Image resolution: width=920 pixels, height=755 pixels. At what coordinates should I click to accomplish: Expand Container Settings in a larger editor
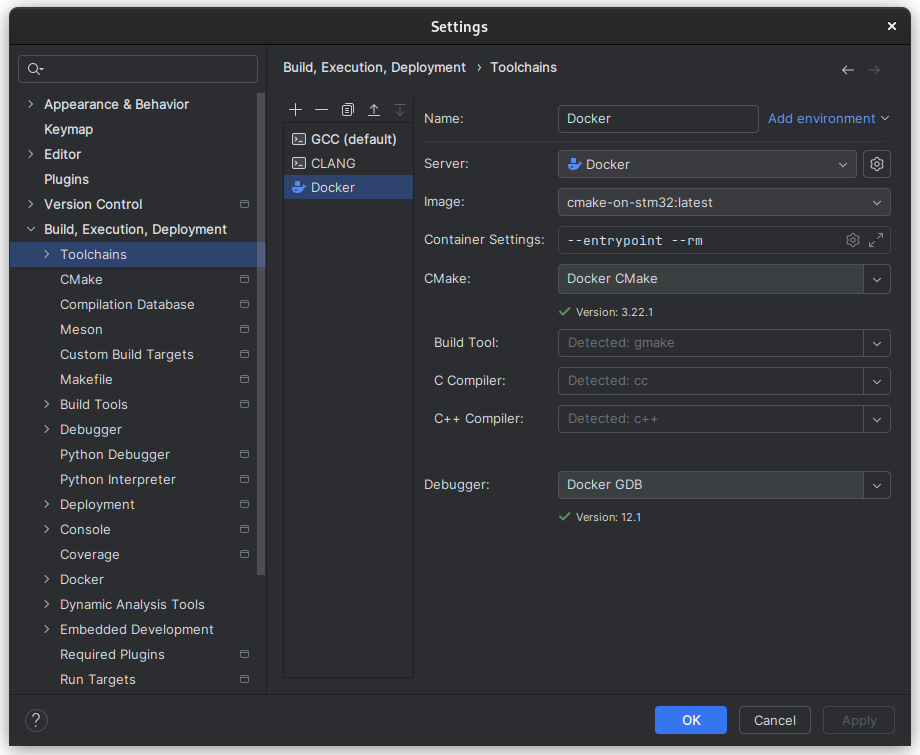(877, 240)
